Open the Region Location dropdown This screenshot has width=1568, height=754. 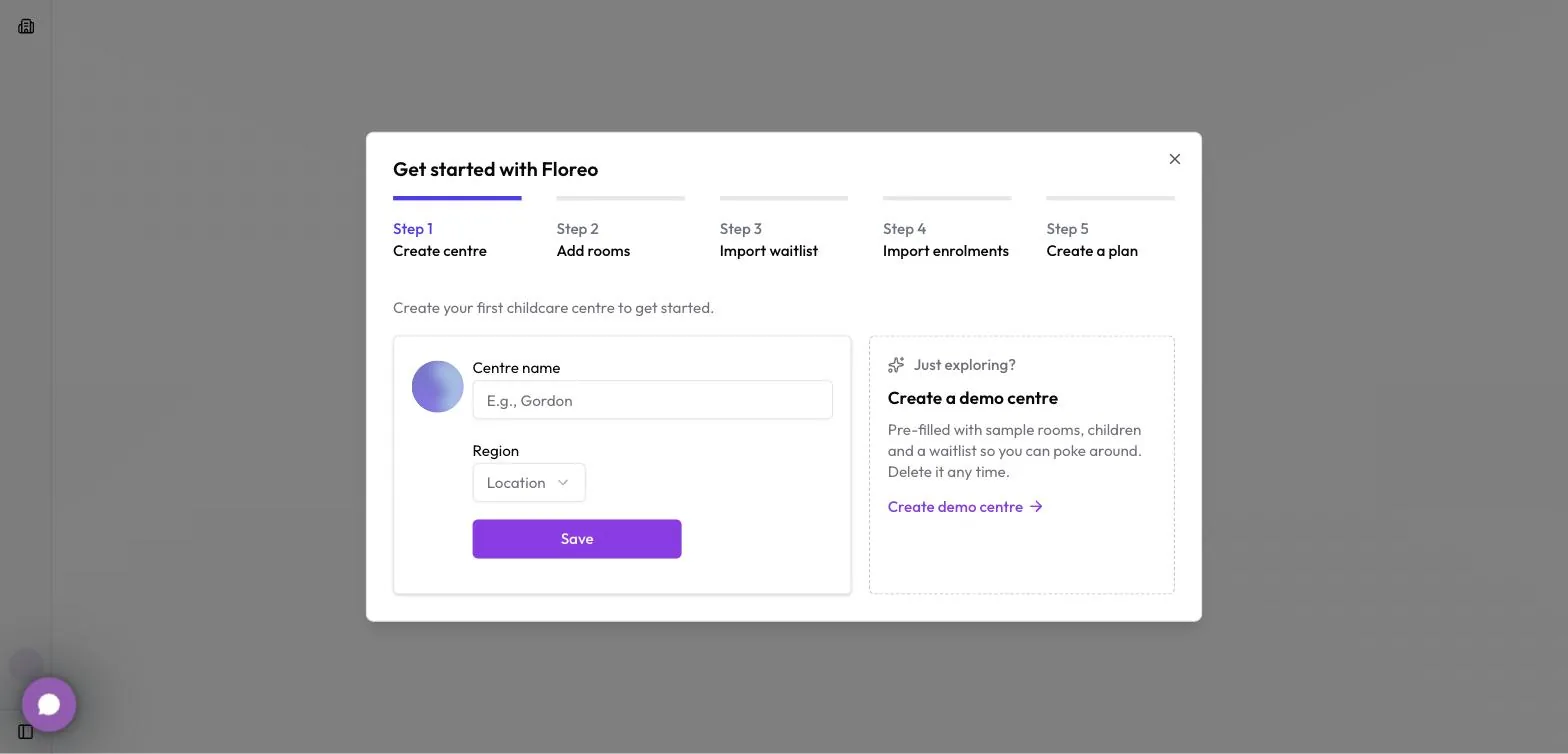point(529,483)
